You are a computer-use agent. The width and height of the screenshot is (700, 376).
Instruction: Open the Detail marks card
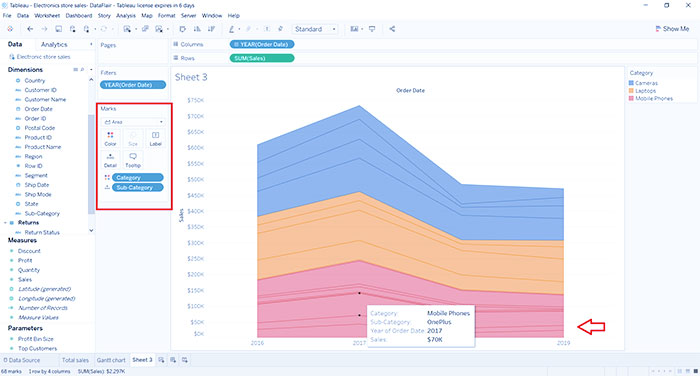pyautogui.click(x=110, y=159)
